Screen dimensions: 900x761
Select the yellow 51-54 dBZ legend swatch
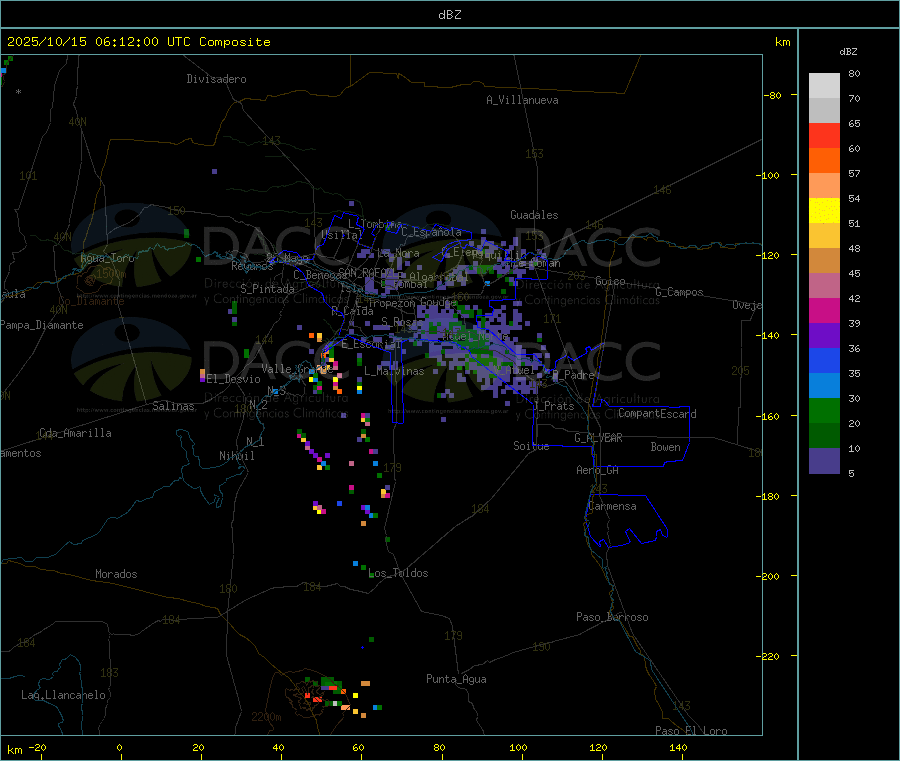pyautogui.click(x=824, y=211)
